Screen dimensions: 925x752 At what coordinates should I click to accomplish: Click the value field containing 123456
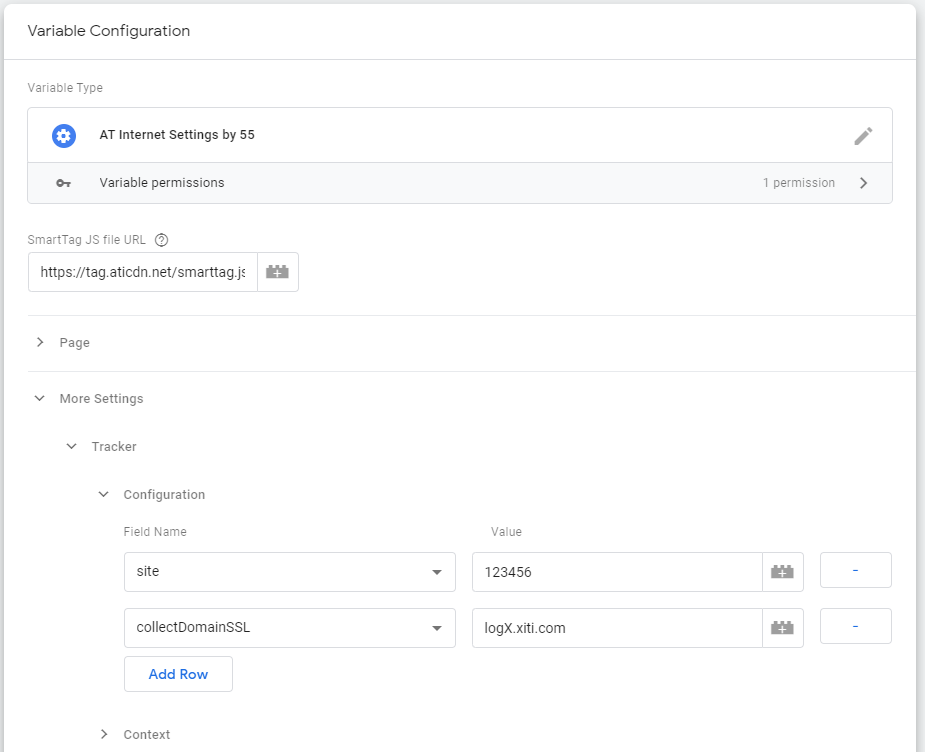[x=616, y=572]
